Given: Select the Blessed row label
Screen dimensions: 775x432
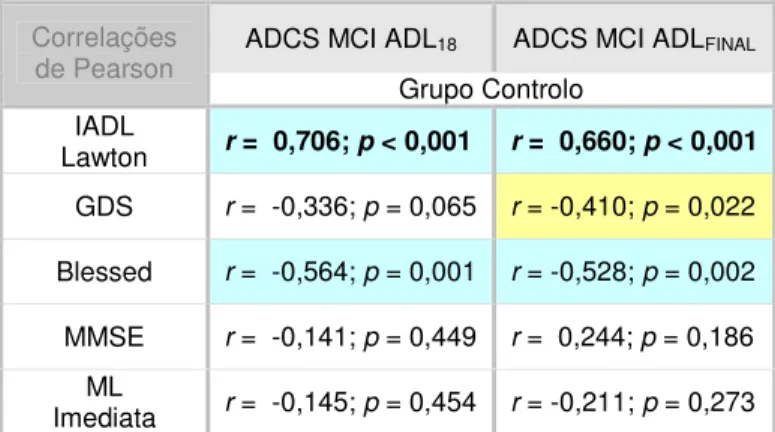Looking at the screenshot, I should point(104,272).
